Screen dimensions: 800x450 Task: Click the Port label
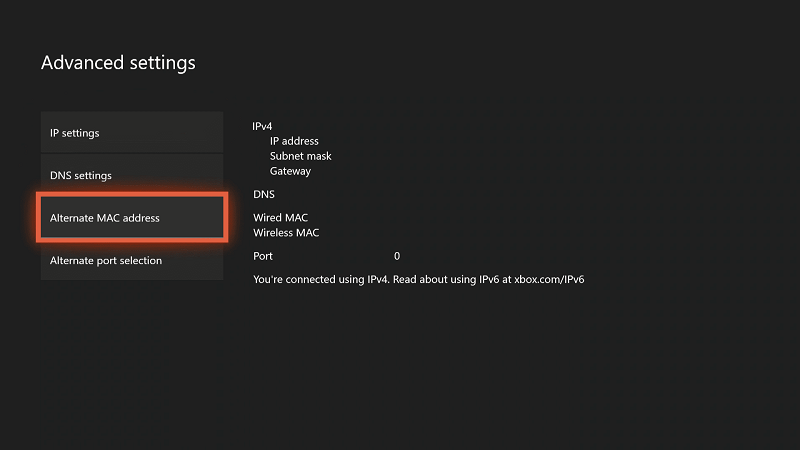pos(263,257)
